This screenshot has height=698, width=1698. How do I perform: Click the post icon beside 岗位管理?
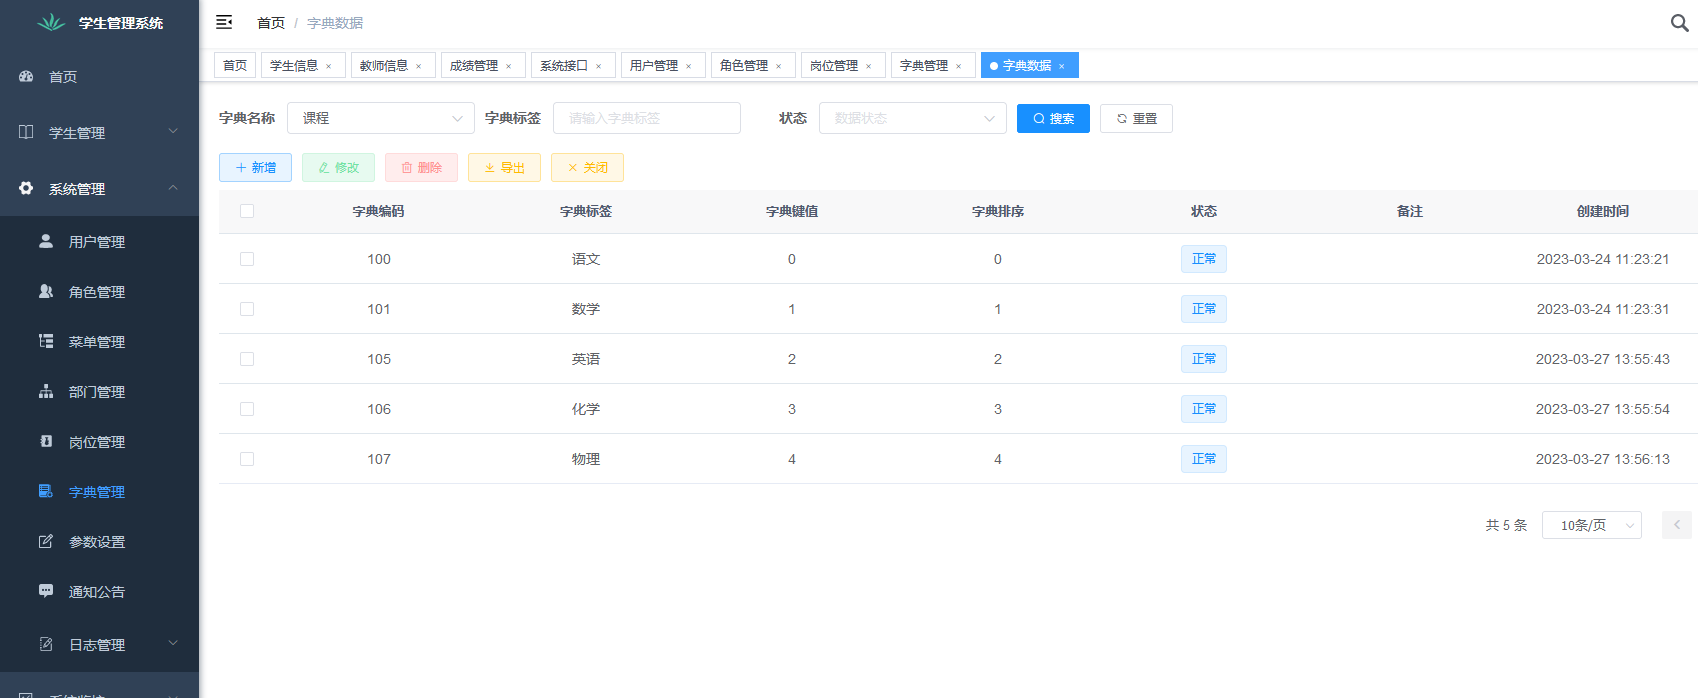pos(46,441)
